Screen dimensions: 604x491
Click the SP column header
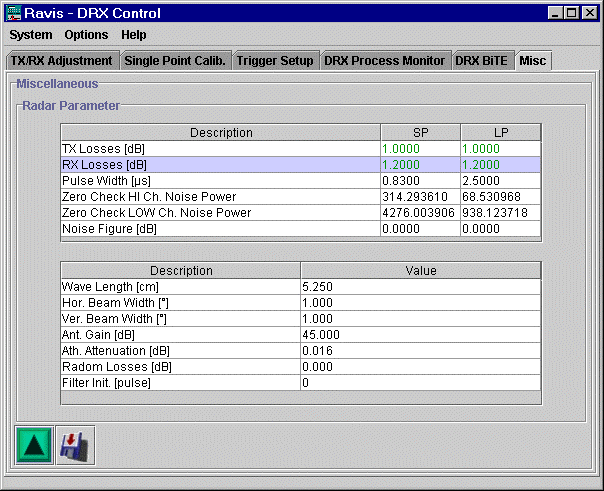421,132
